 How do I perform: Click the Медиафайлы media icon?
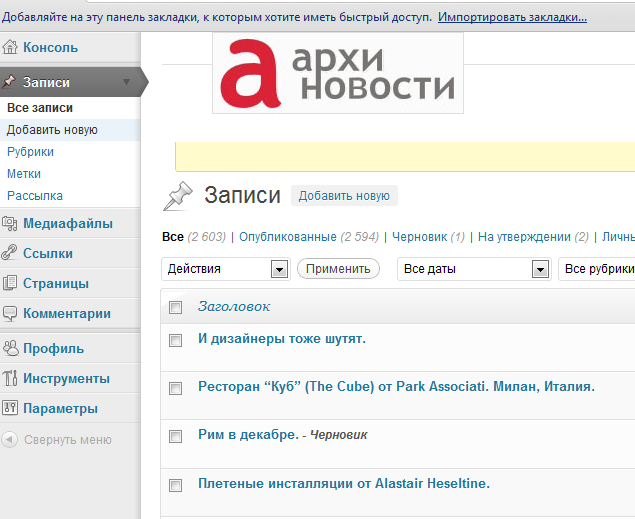(9, 223)
